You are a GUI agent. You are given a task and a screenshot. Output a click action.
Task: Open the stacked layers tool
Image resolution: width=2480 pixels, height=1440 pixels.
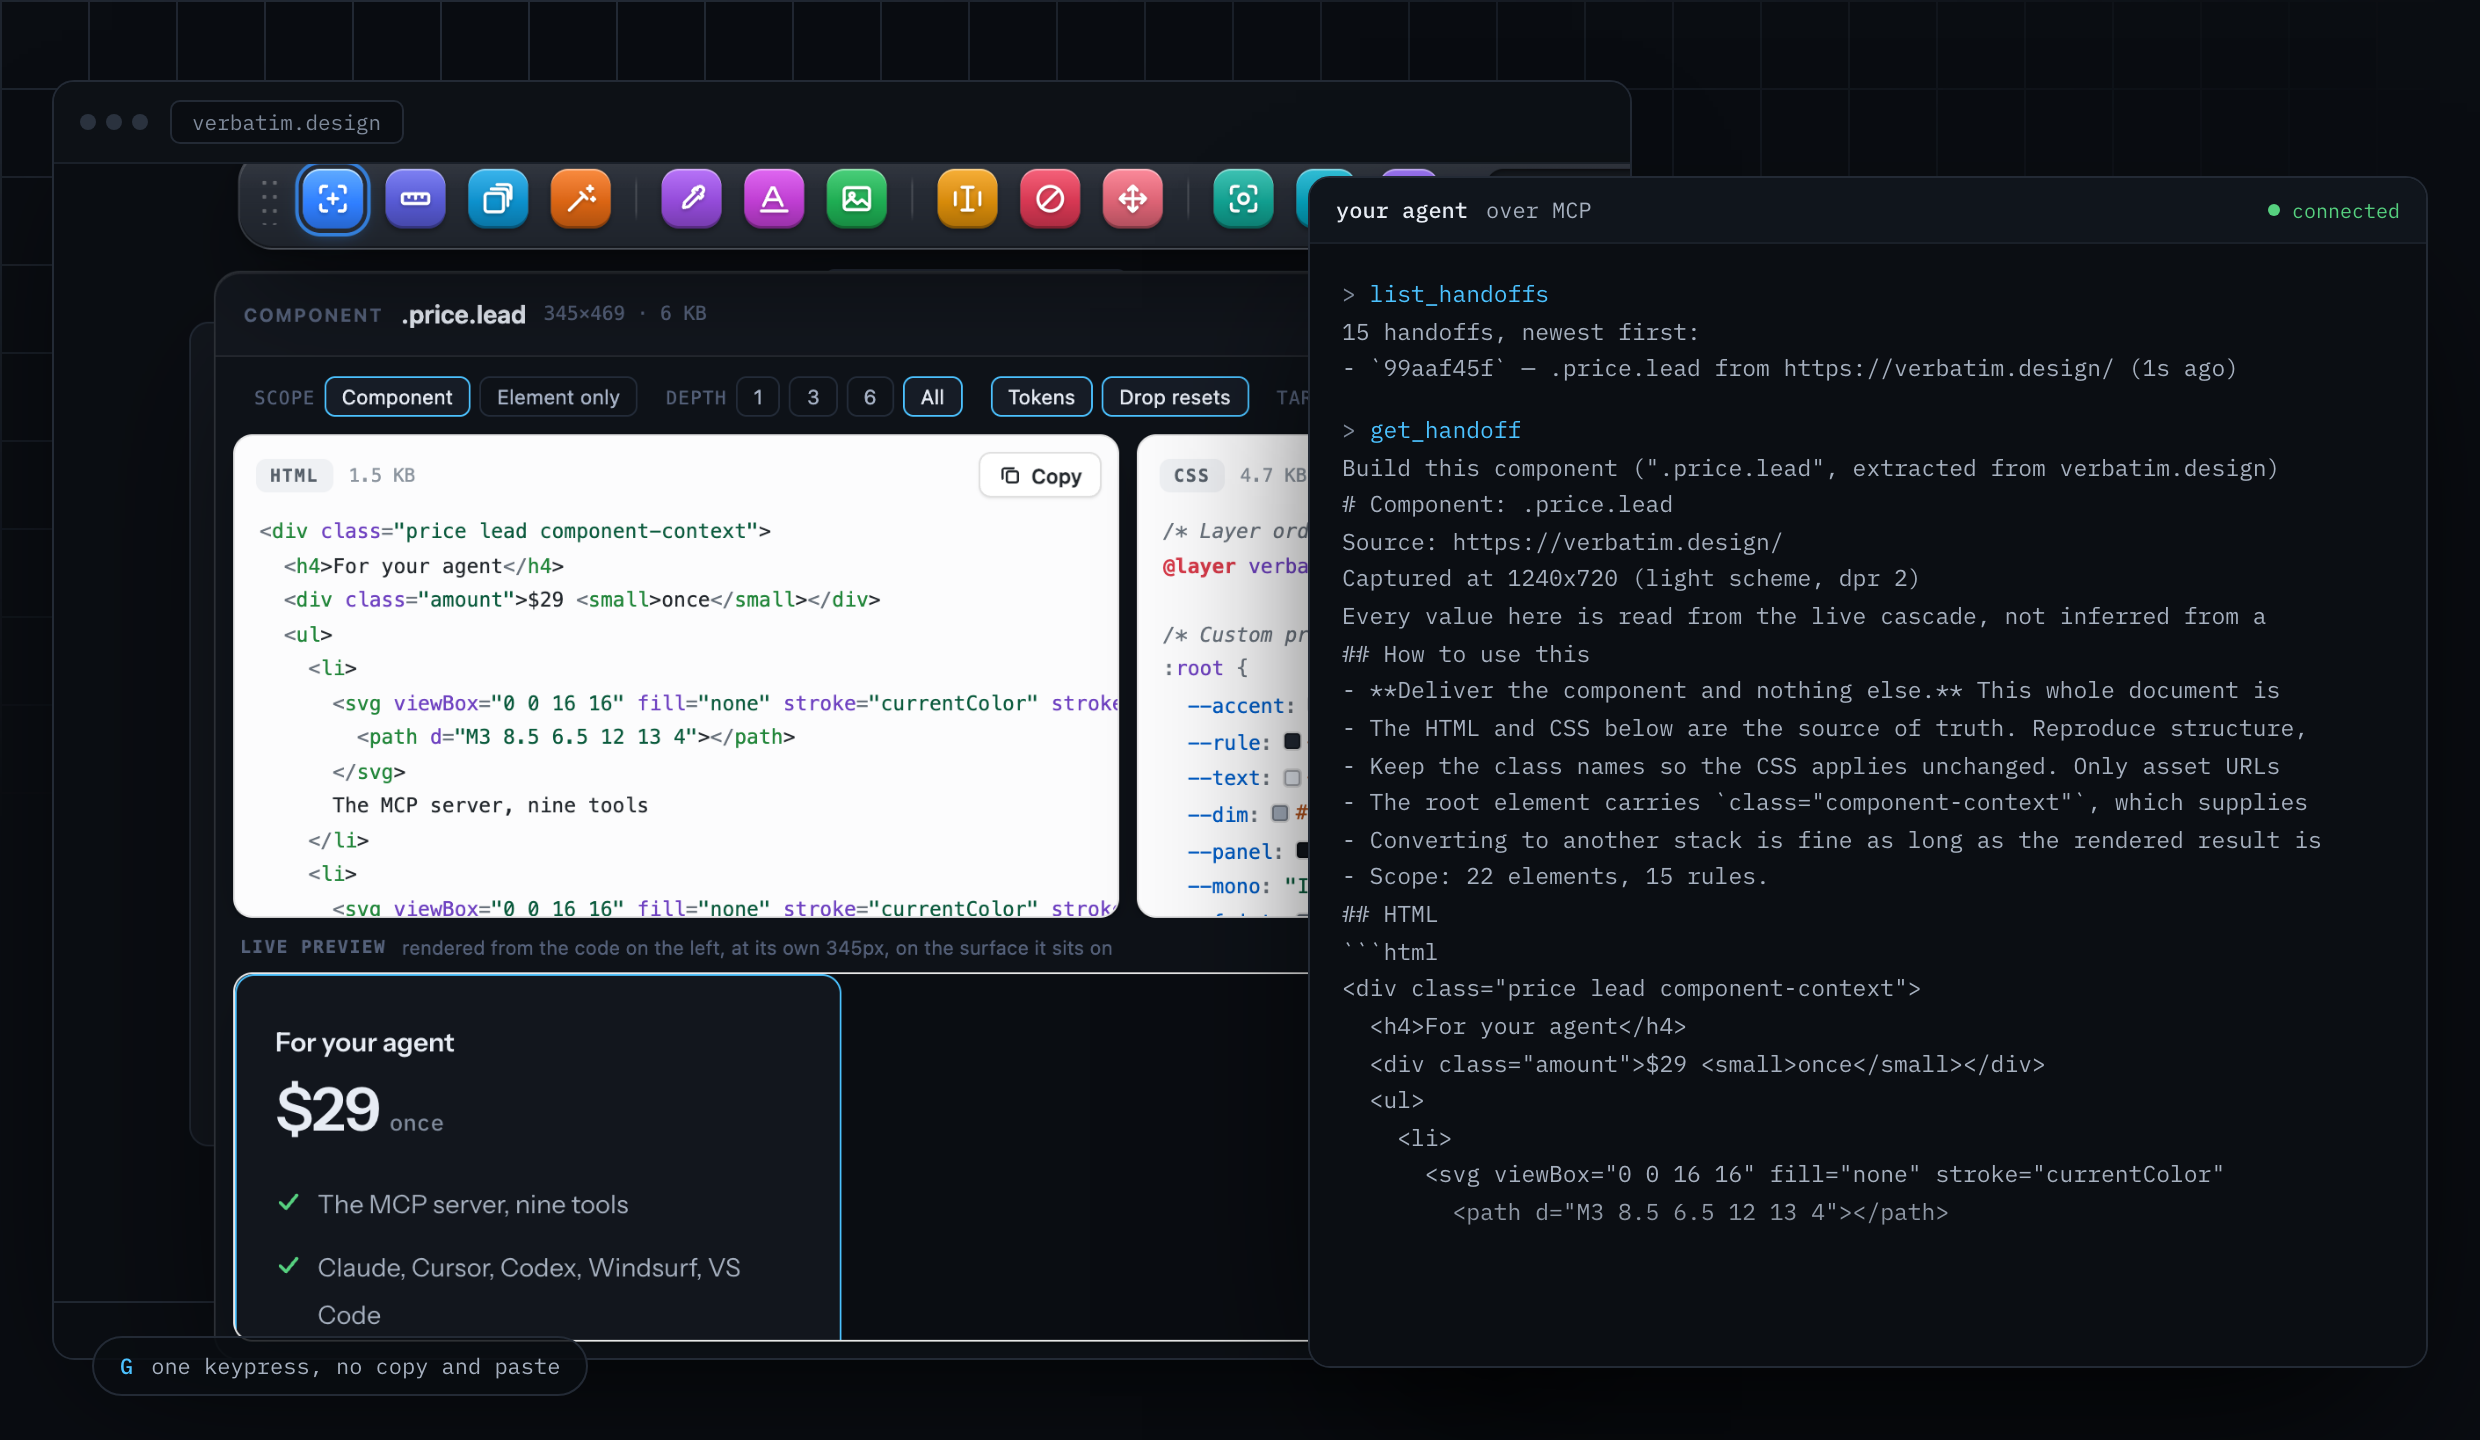498,199
